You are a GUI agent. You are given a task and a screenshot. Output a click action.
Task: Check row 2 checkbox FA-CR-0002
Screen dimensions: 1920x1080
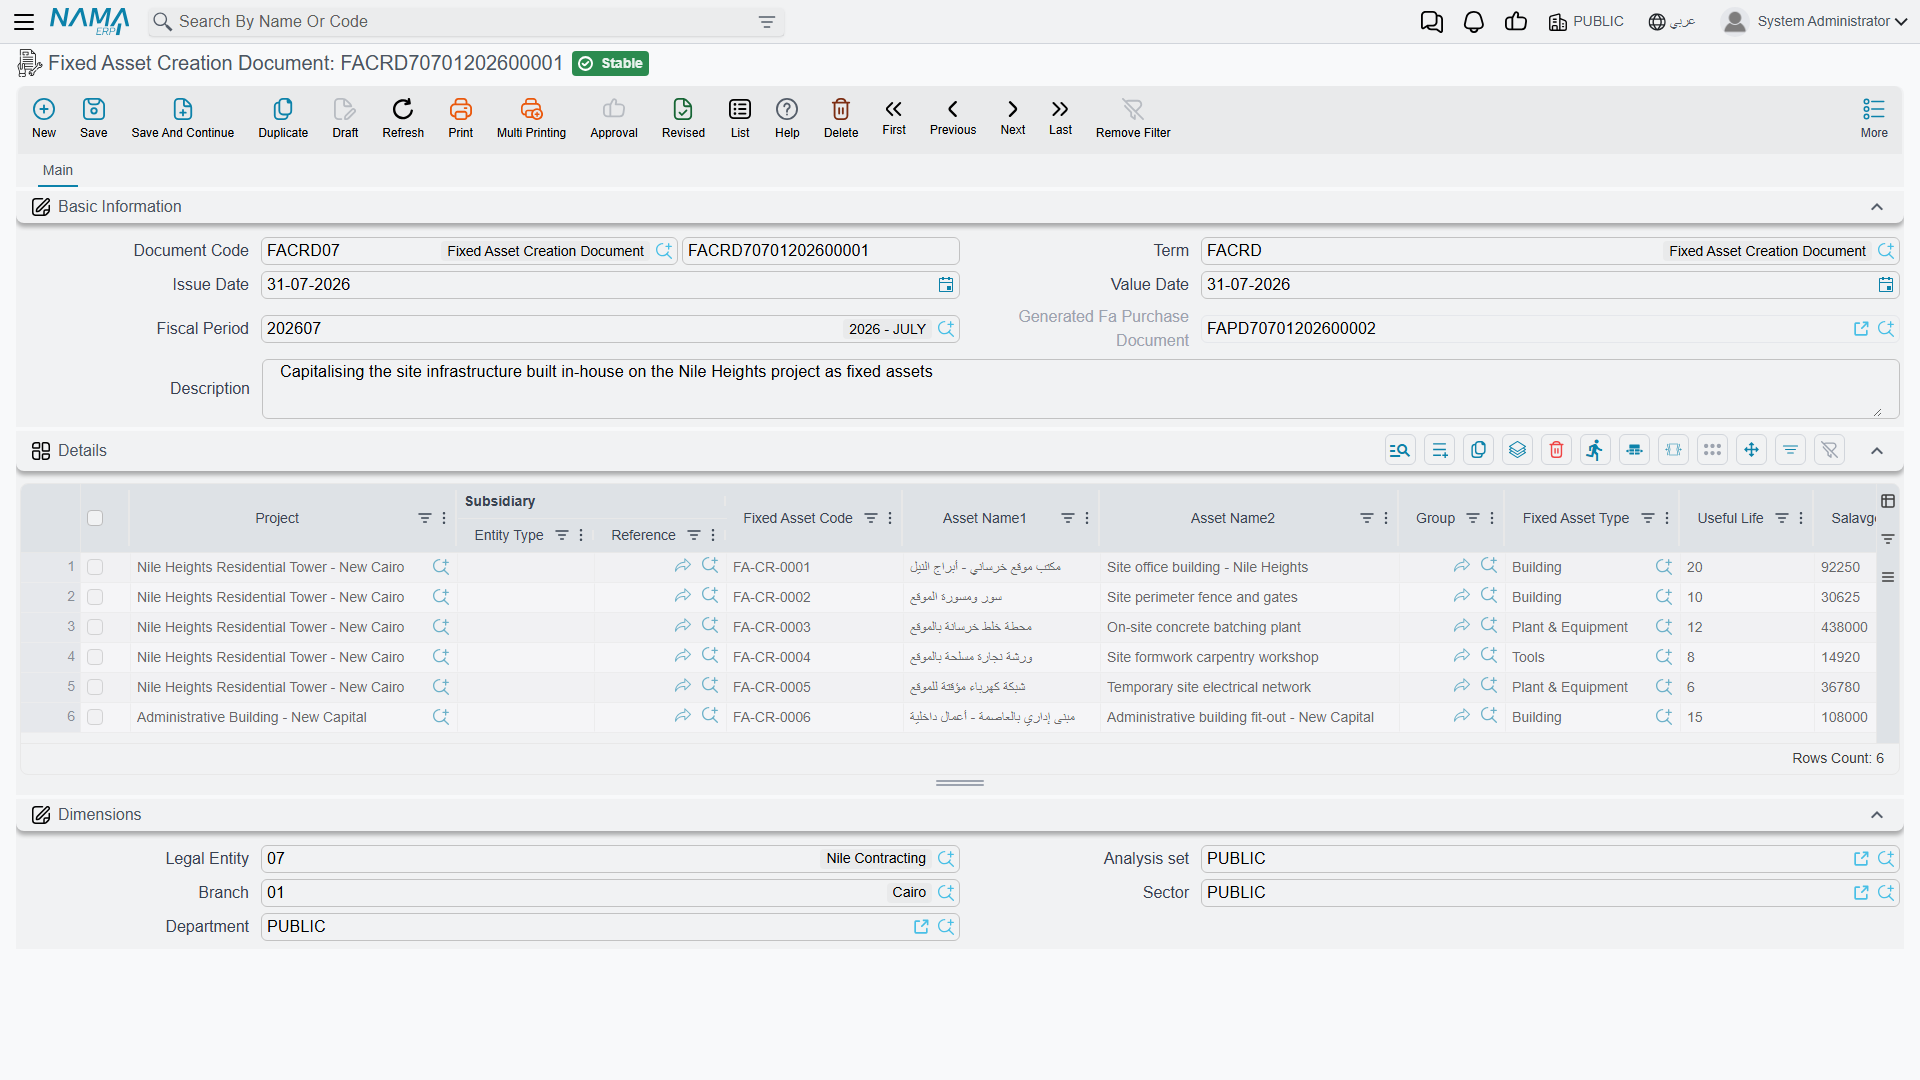tap(95, 597)
